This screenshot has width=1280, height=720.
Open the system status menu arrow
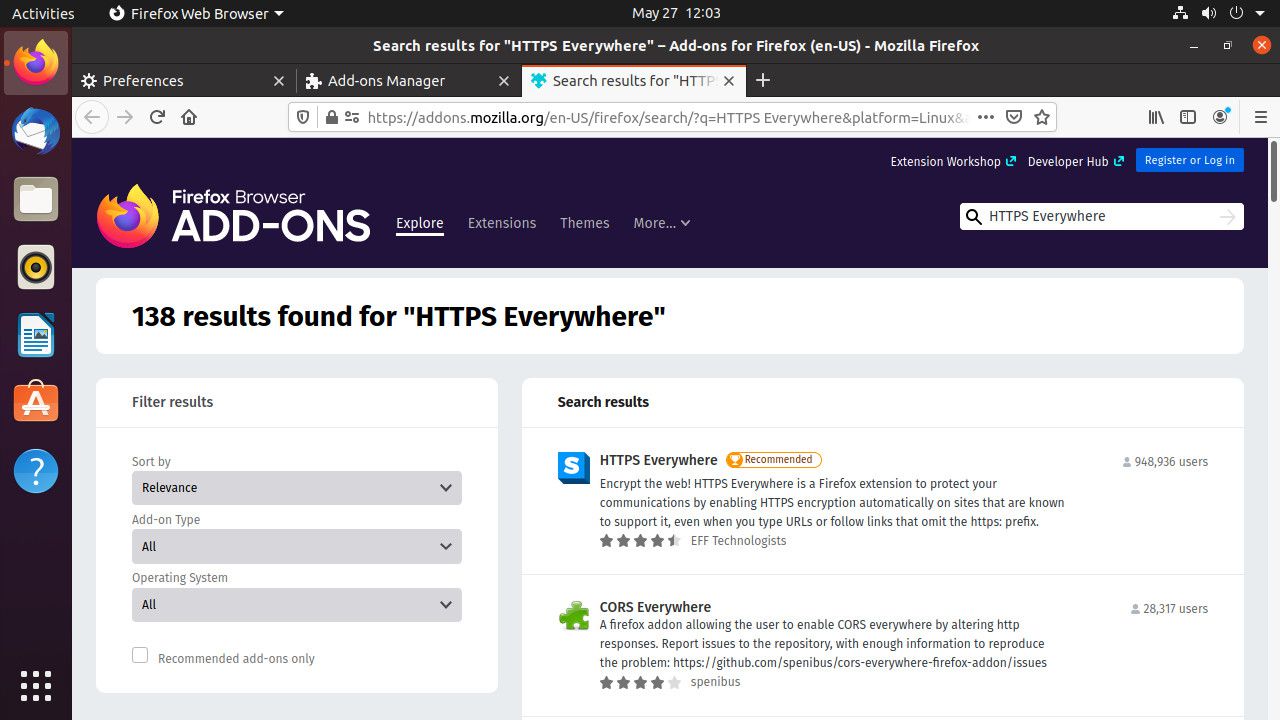[1262, 13]
